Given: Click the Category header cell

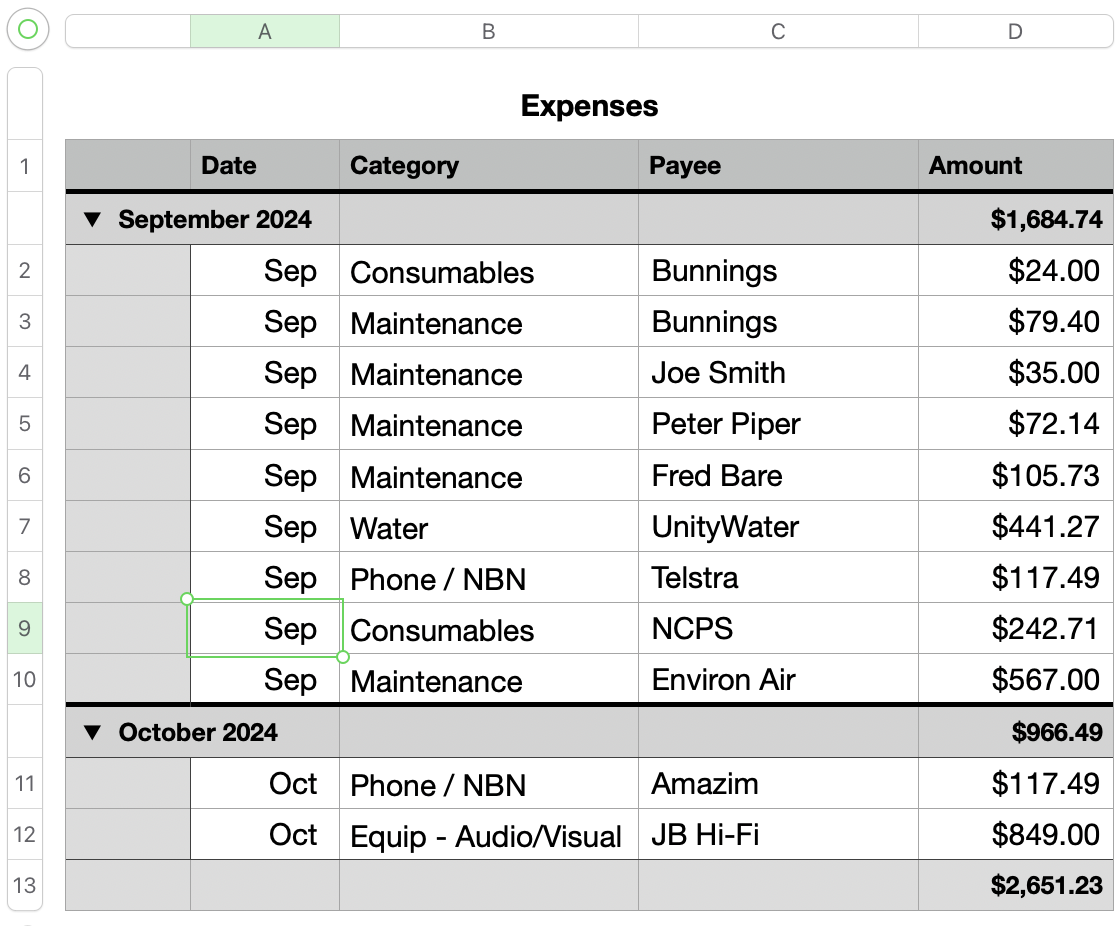Looking at the screenshot, I should [488, 166].
